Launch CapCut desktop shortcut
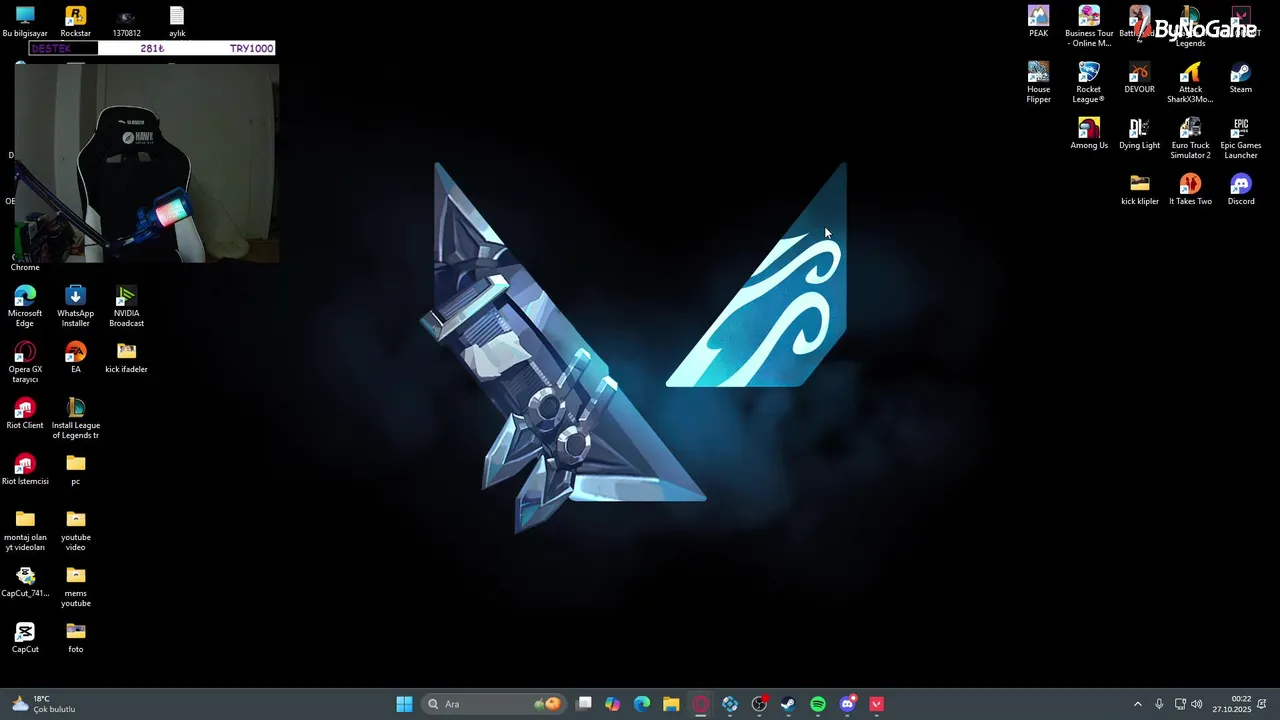 (x=25, y=637)
